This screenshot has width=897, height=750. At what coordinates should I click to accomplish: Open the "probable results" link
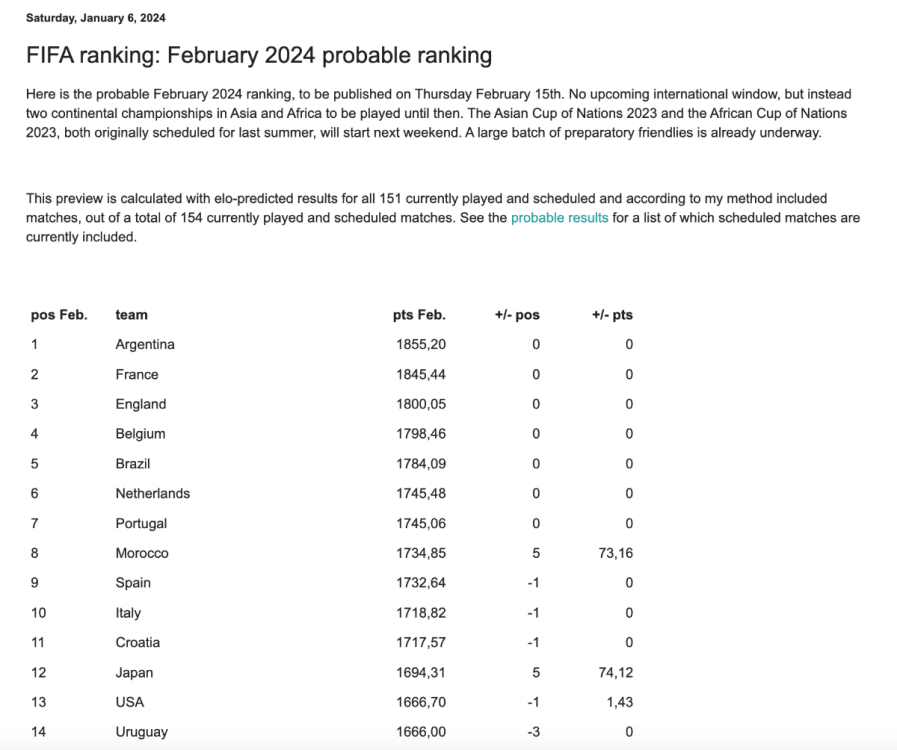559,217
